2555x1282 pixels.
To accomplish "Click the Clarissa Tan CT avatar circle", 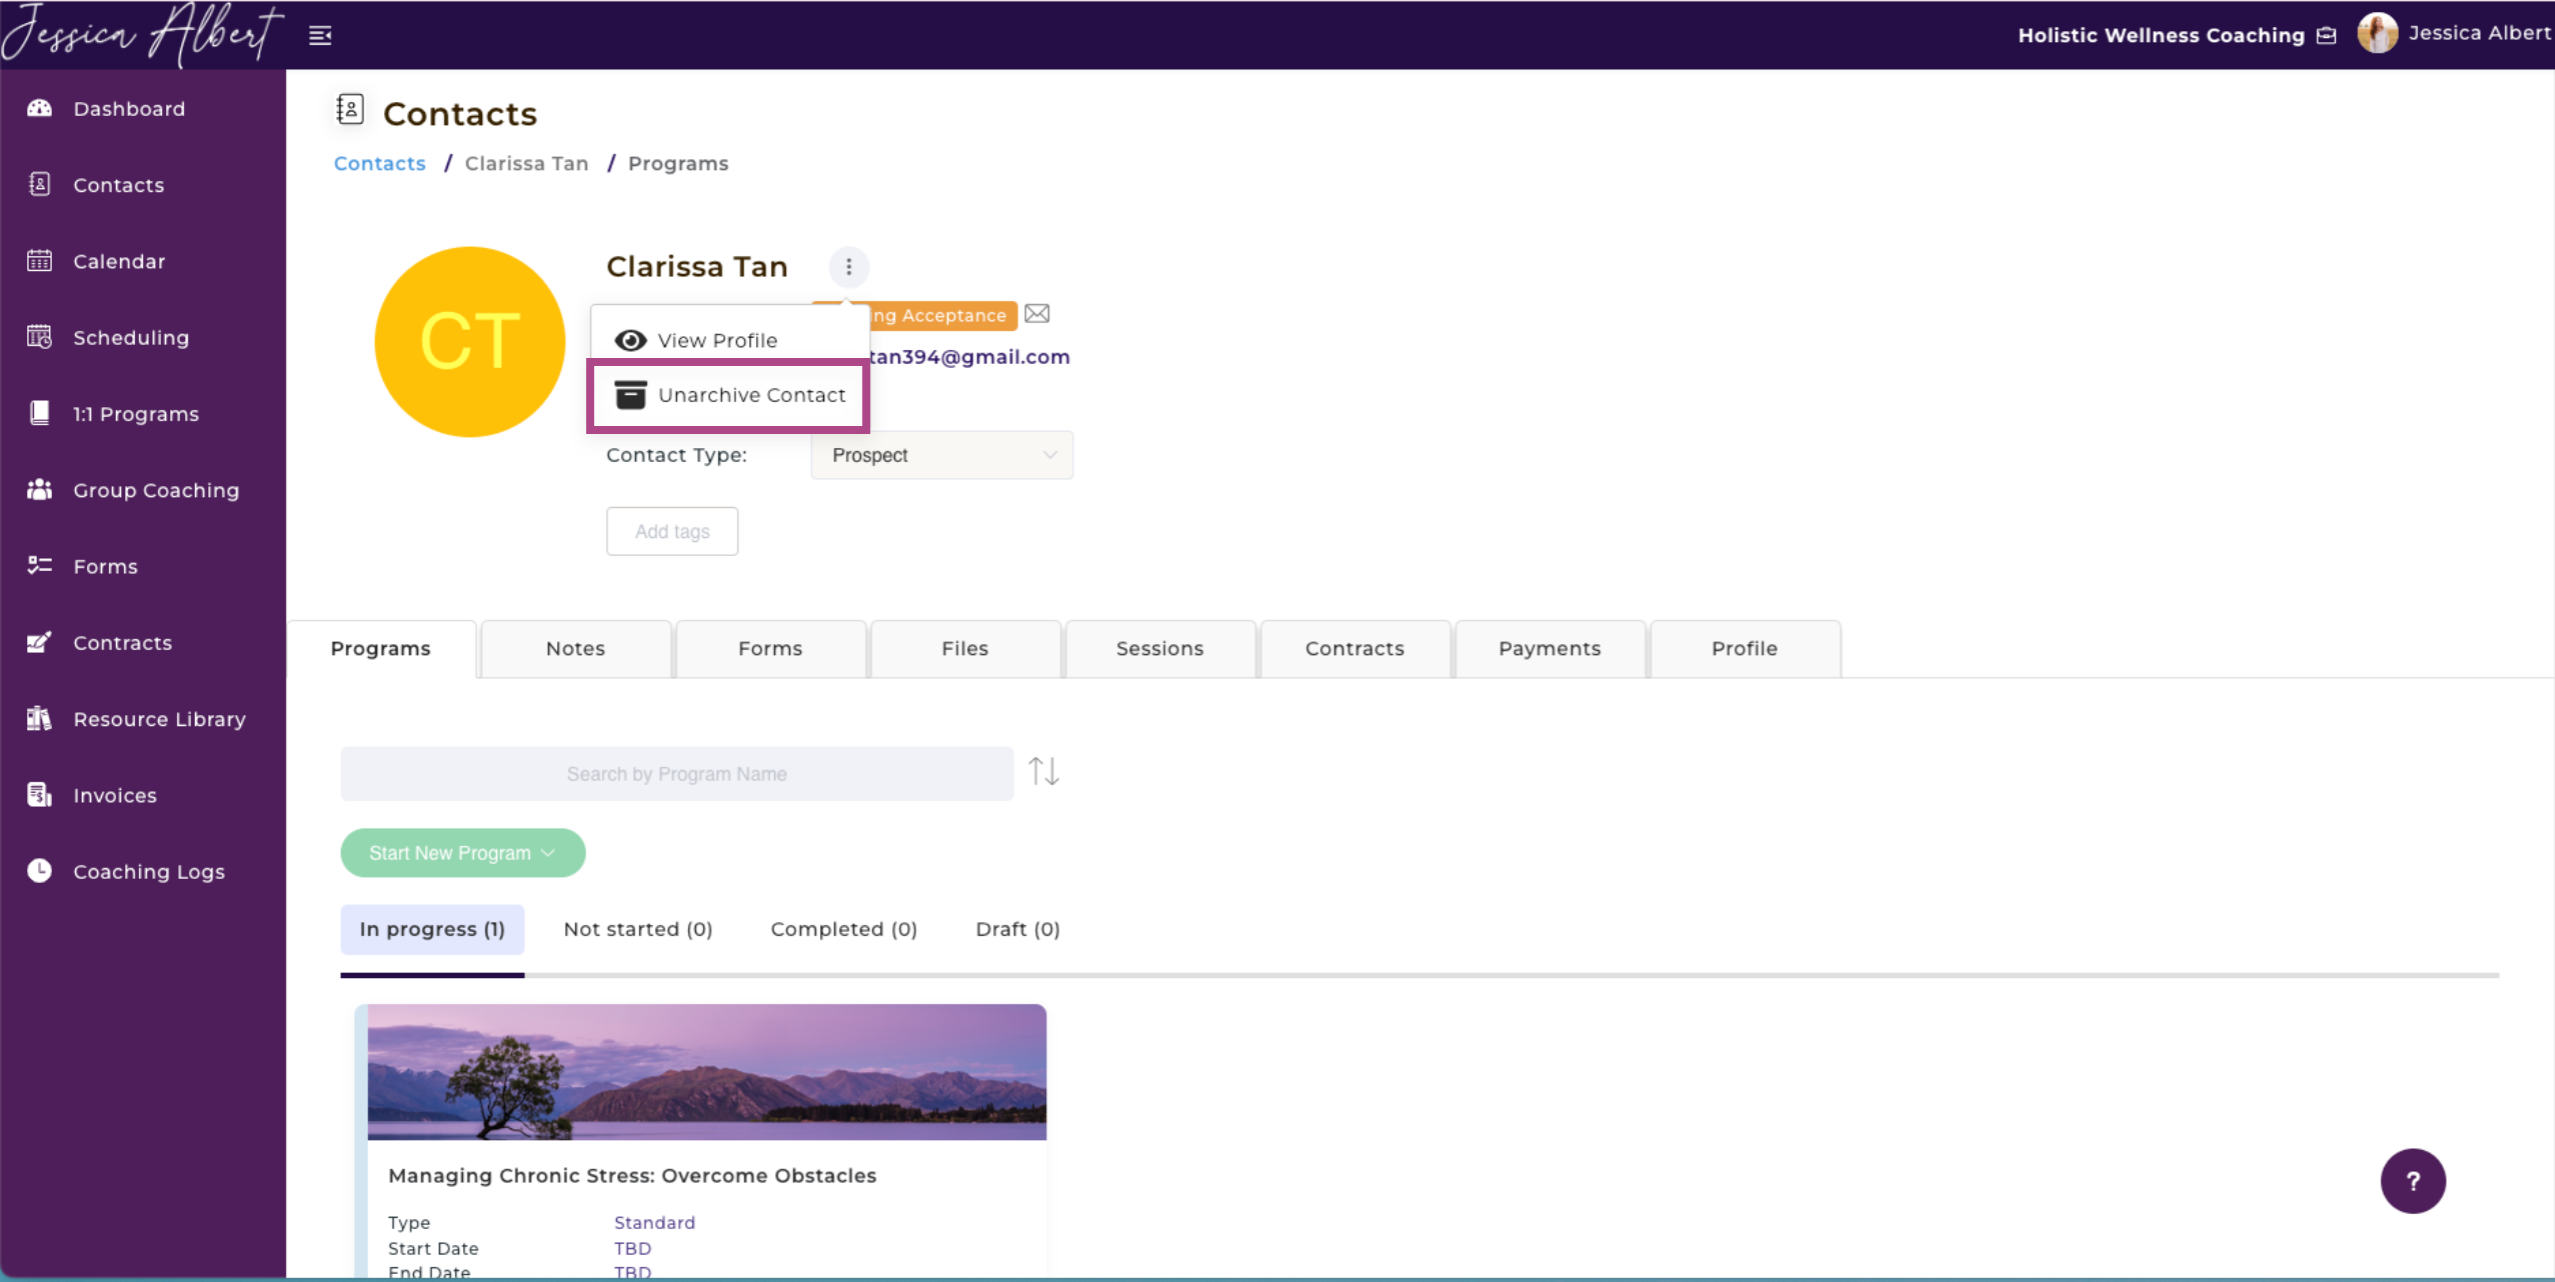I will point(470,342).
